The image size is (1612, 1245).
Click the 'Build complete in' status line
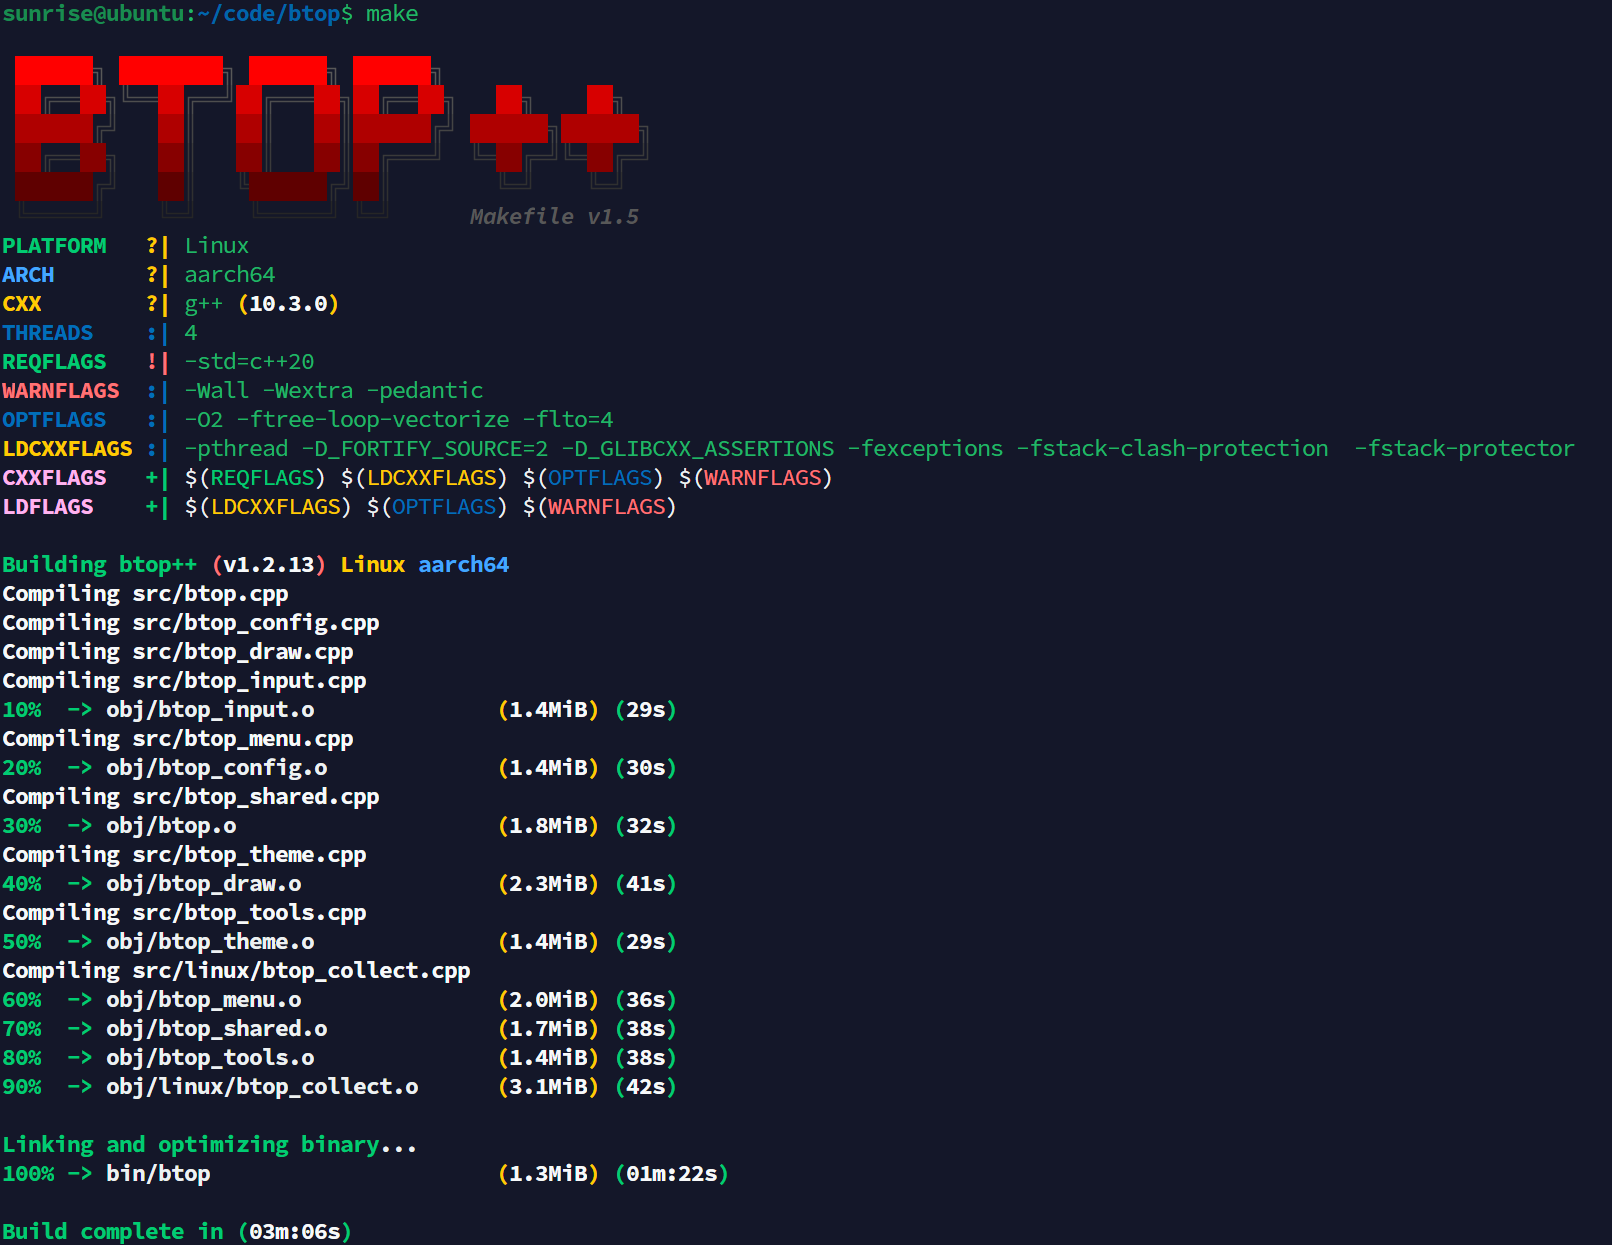[x=176, y=1232]
